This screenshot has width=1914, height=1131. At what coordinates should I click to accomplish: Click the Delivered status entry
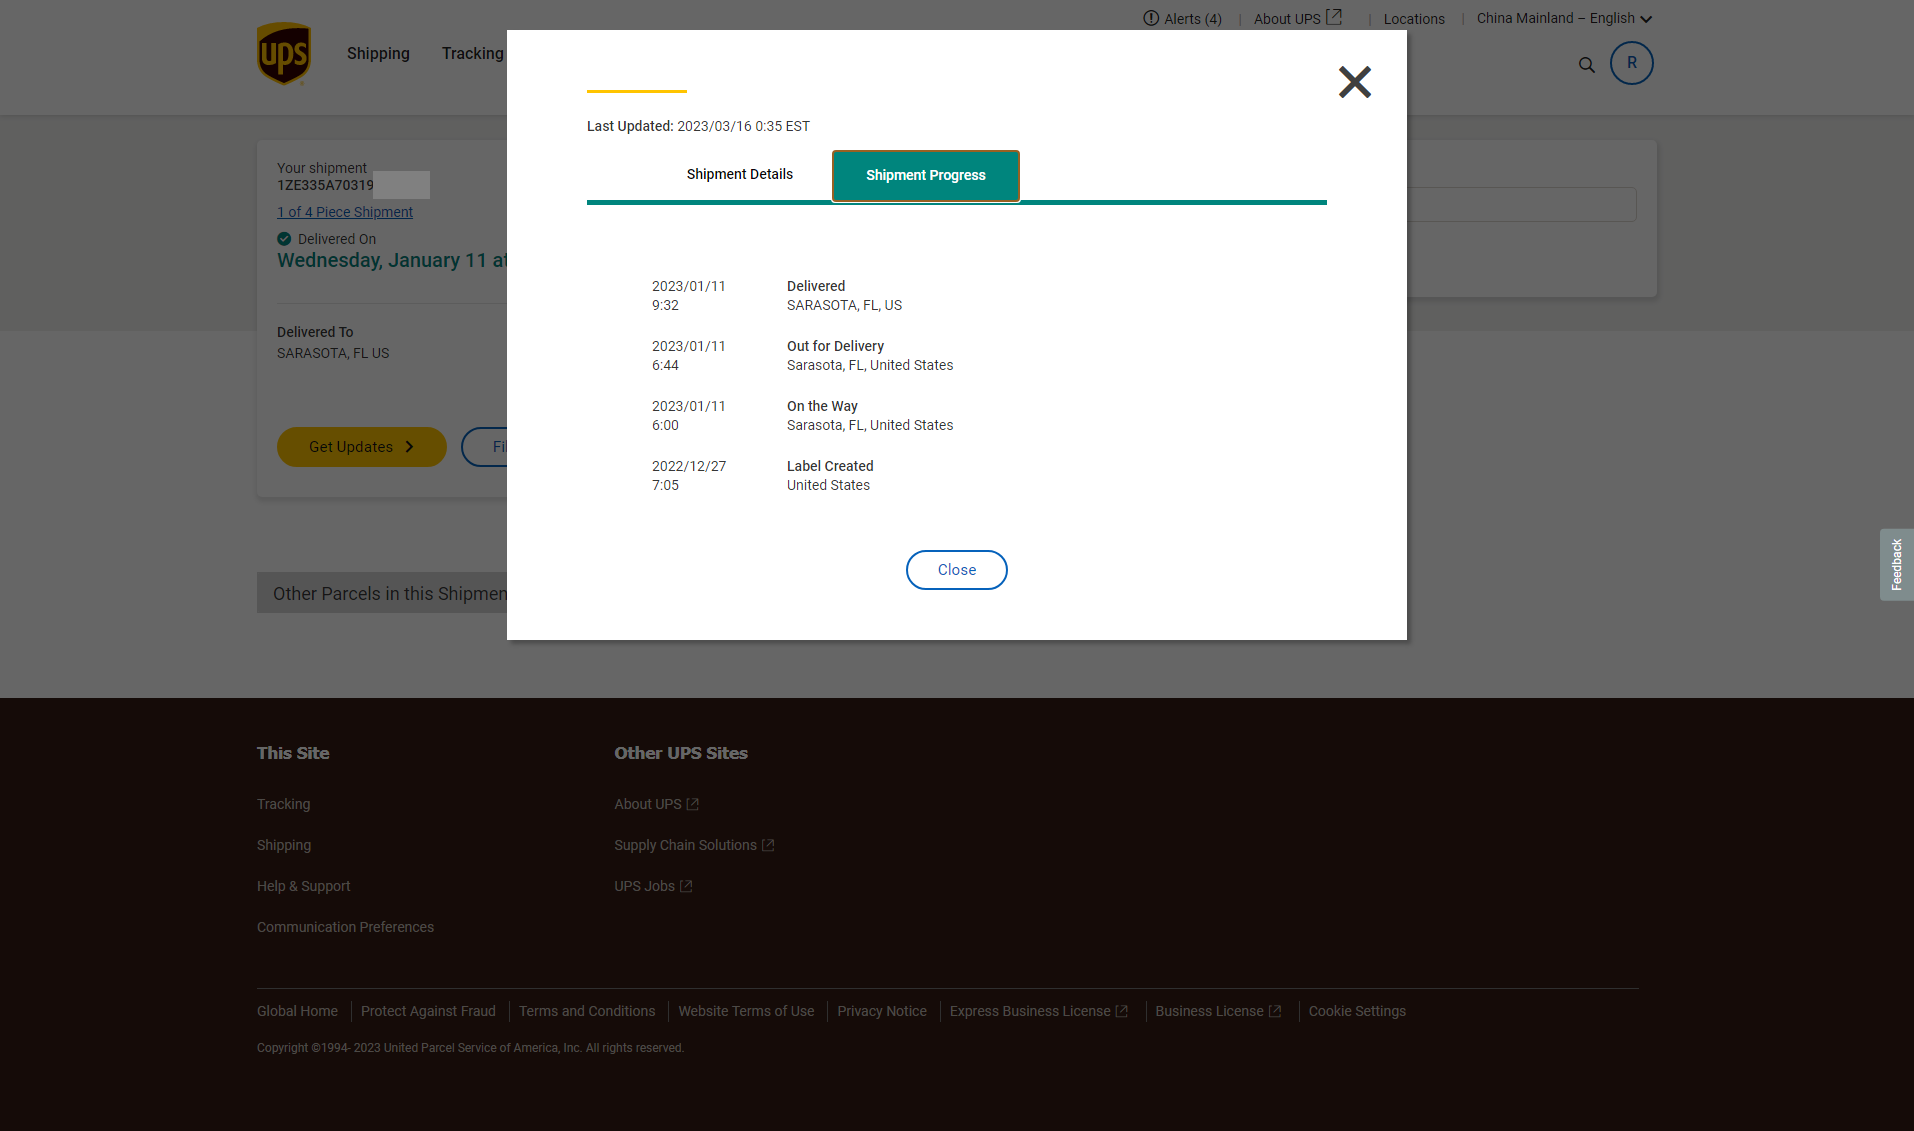(815, 286)
